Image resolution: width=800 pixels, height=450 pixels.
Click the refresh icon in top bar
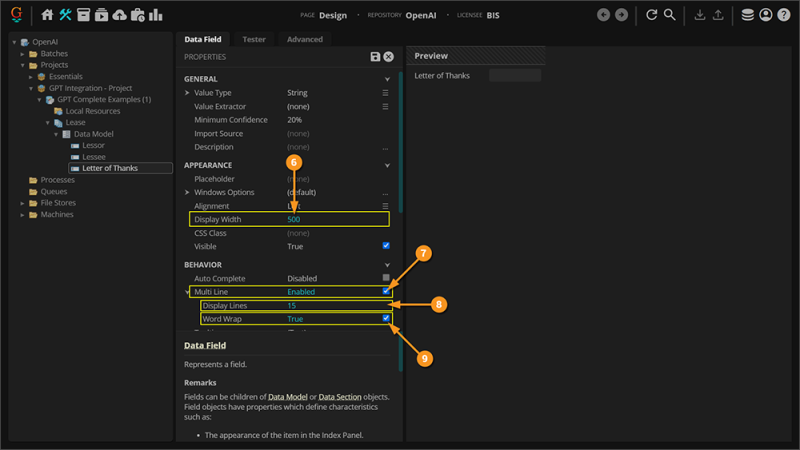click(652, 15)
